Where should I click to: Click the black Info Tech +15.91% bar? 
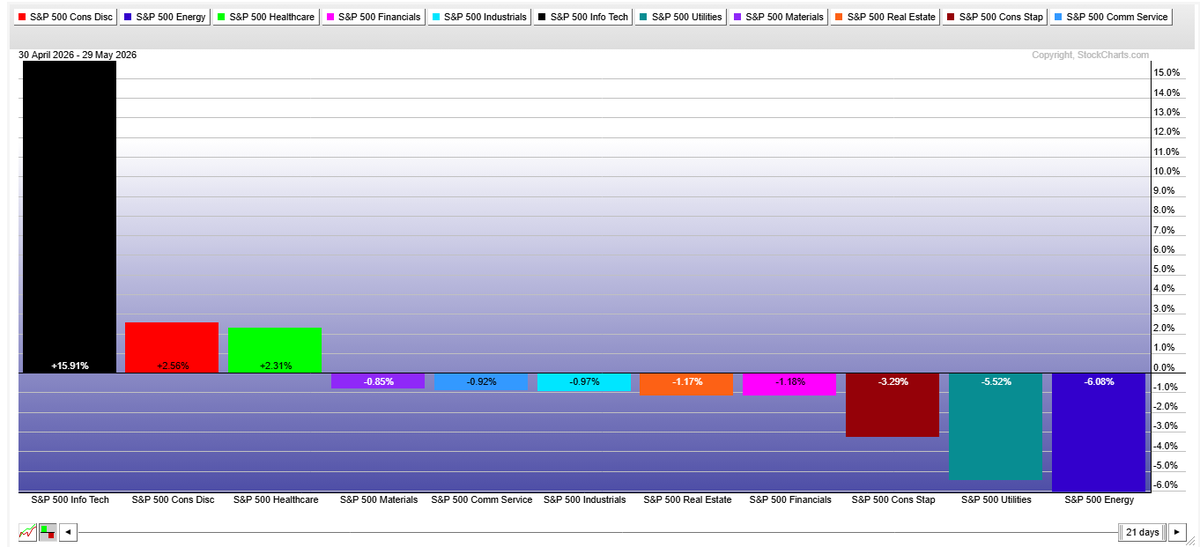[70, 217]
